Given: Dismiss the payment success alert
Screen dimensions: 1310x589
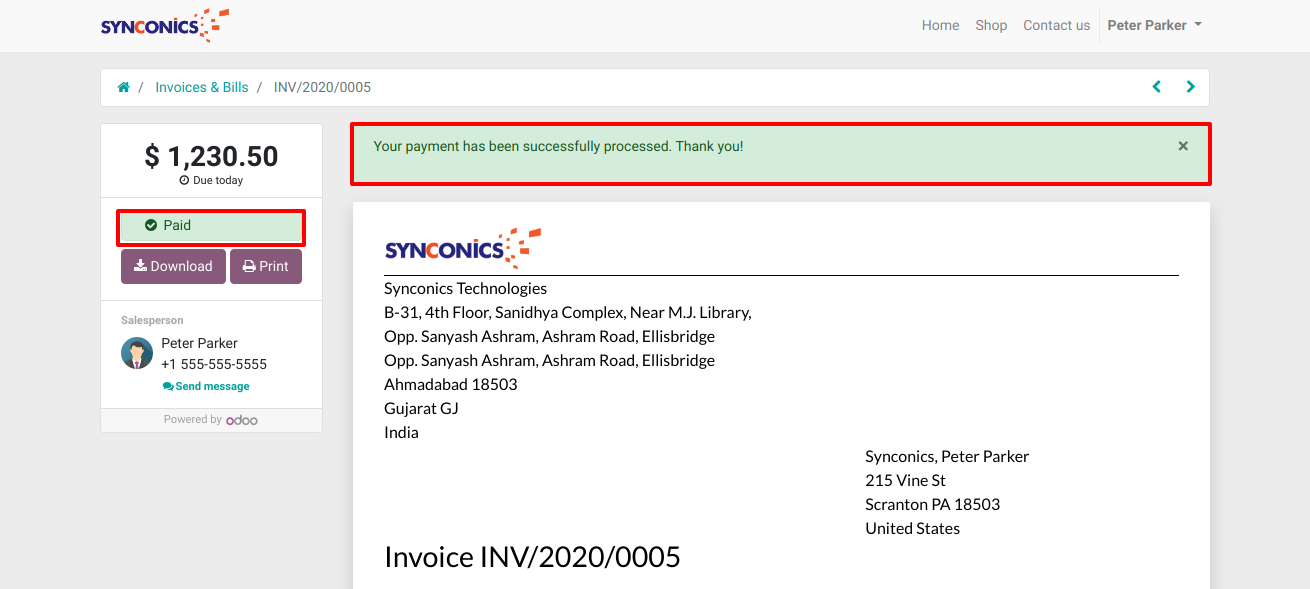Looking at the screenshot, I should click(x=1183, y=146).
